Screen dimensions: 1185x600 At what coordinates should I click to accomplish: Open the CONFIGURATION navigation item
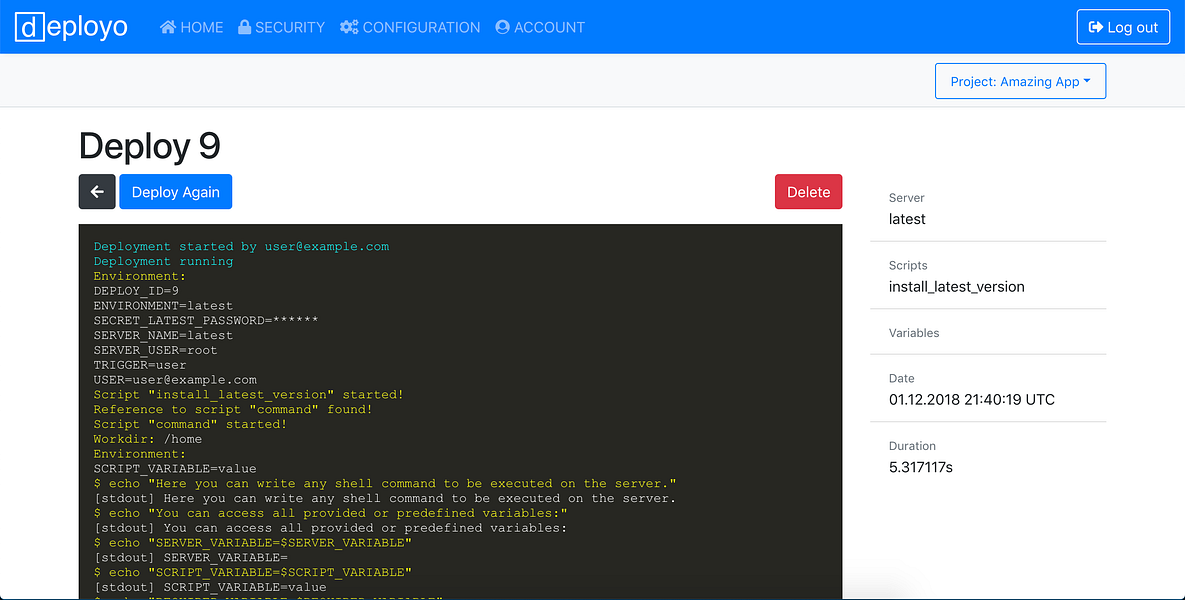coord(410,27)
